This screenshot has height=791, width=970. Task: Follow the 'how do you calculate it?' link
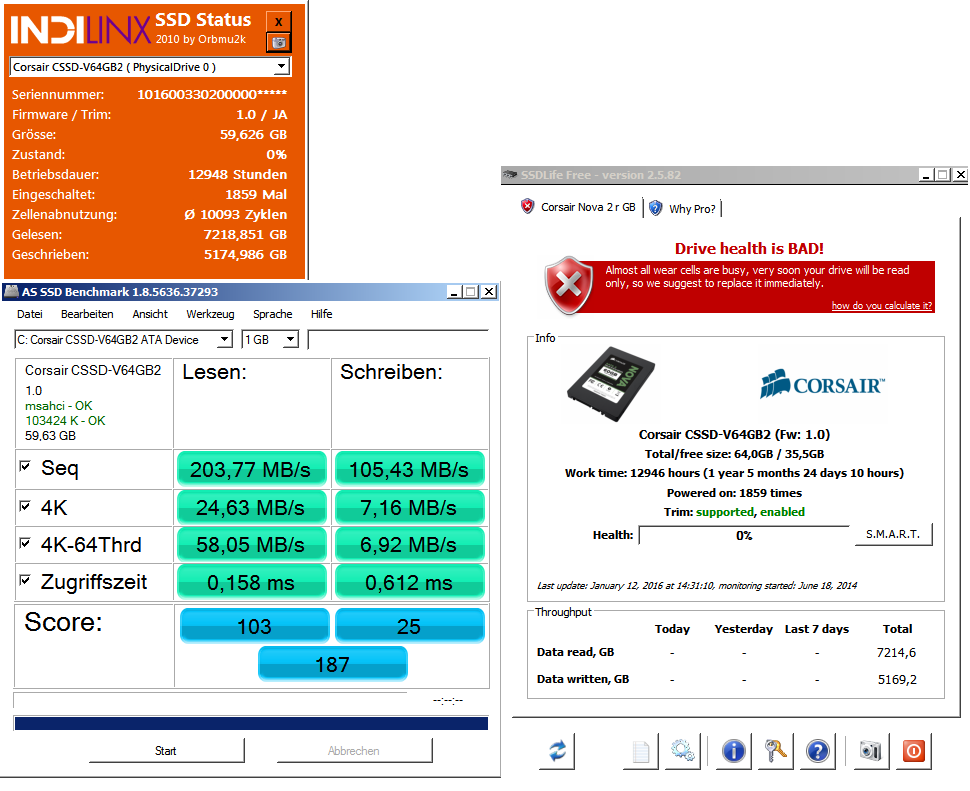(882, 306)
